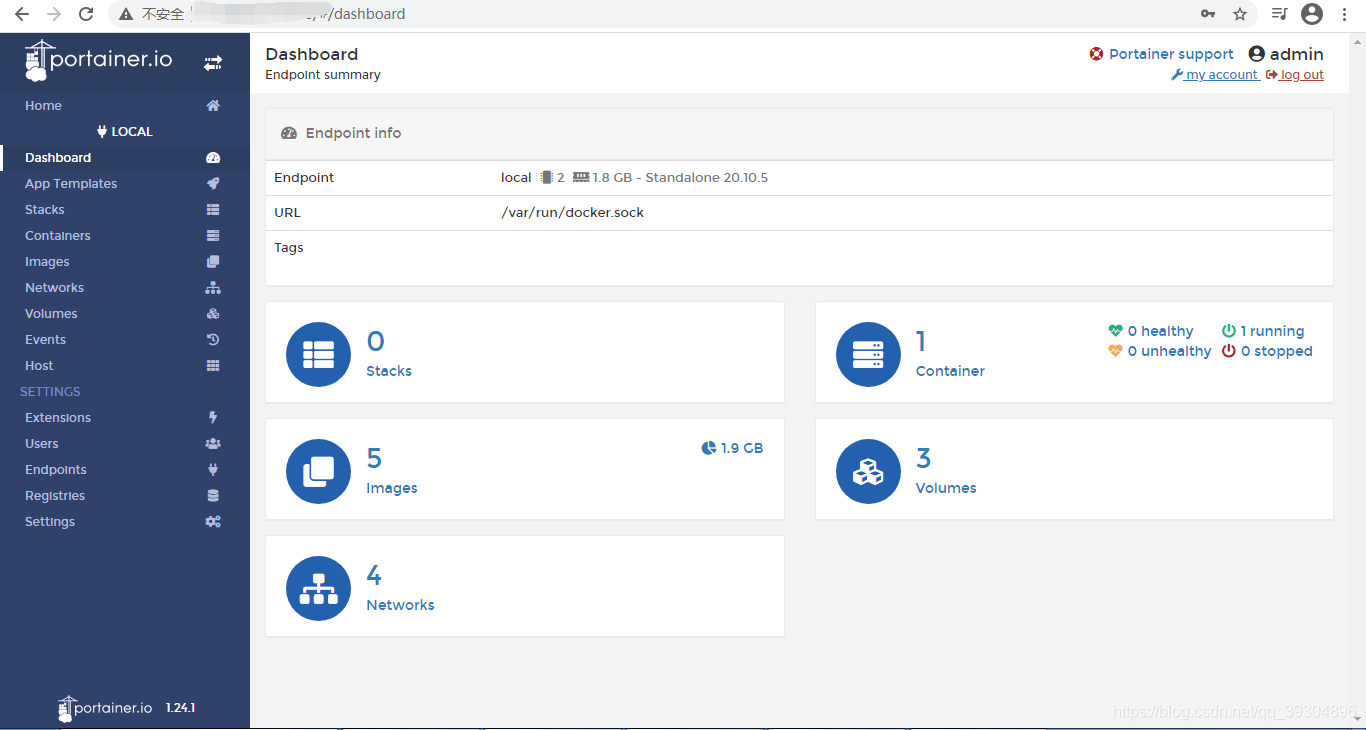Click the browser address bar

[x=650, y=14]
